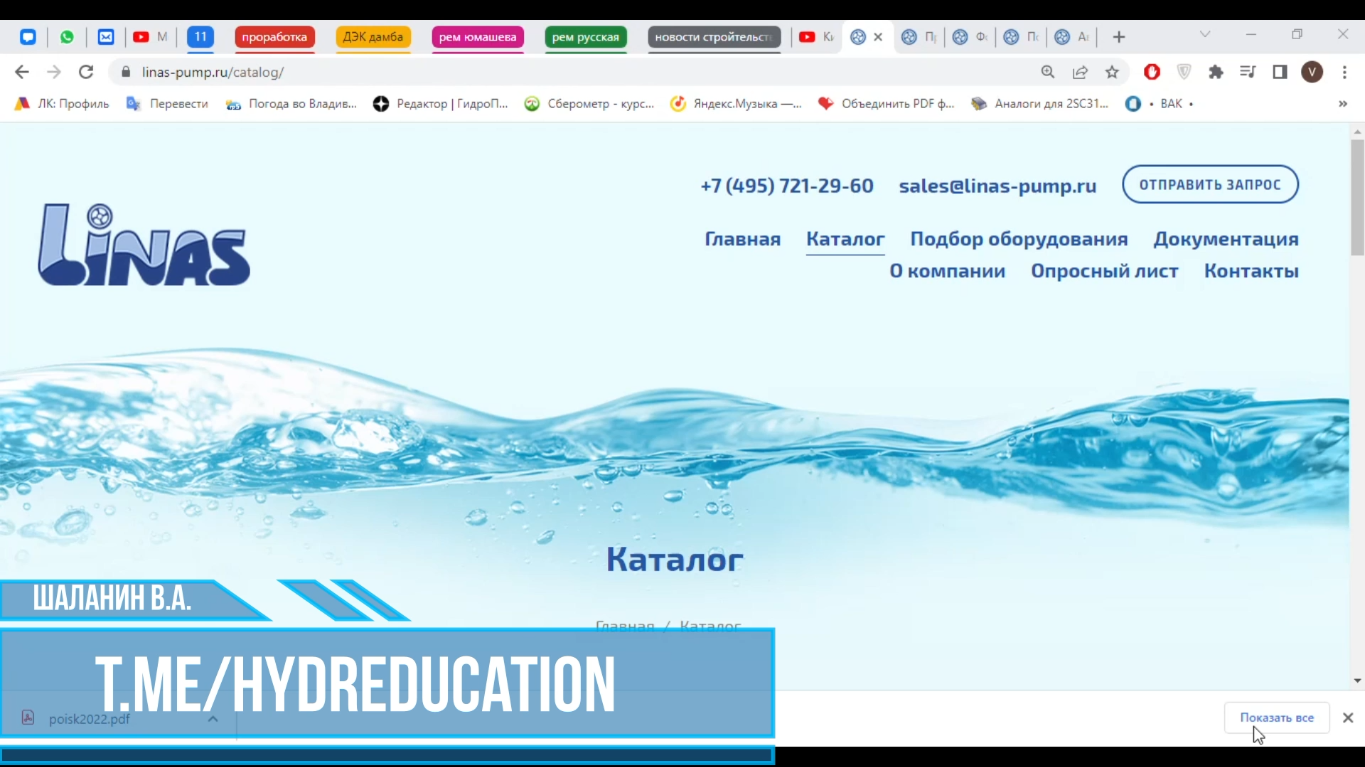Go back to the previous page
This screenshot has width=1365, height=767.
coord(22,72)
